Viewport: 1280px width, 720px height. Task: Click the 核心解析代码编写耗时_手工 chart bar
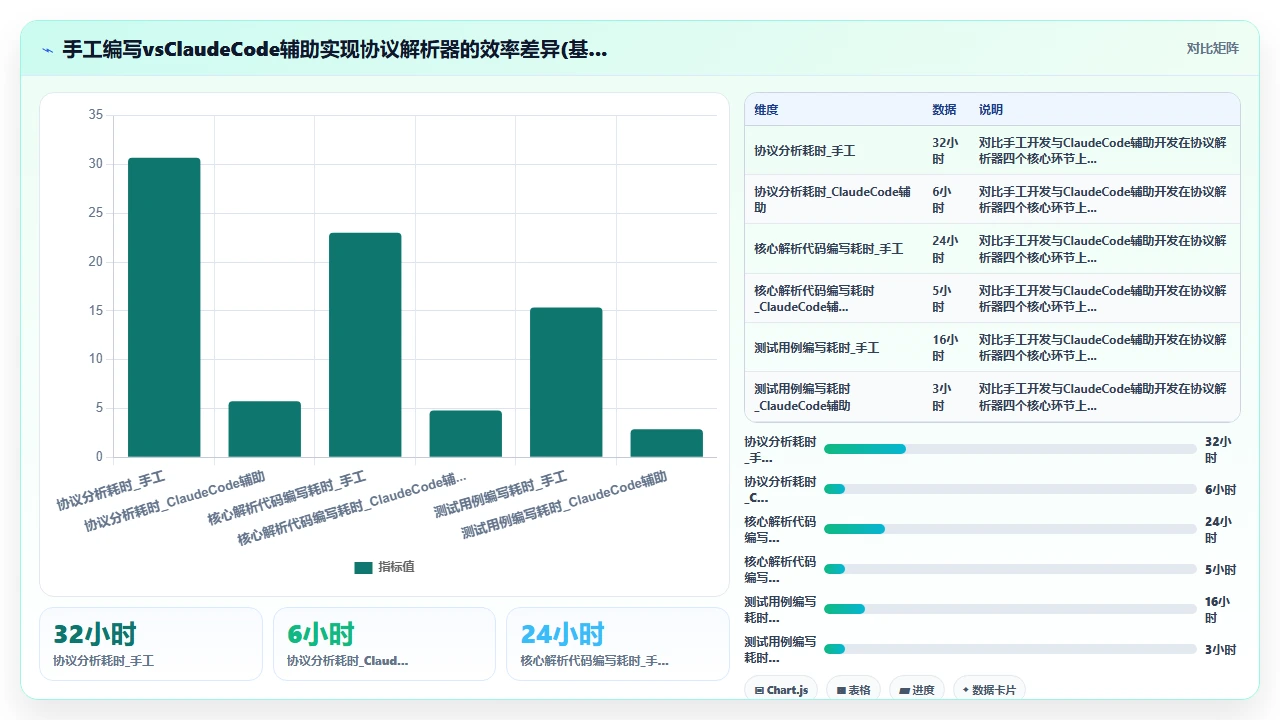tap(365, 345)
